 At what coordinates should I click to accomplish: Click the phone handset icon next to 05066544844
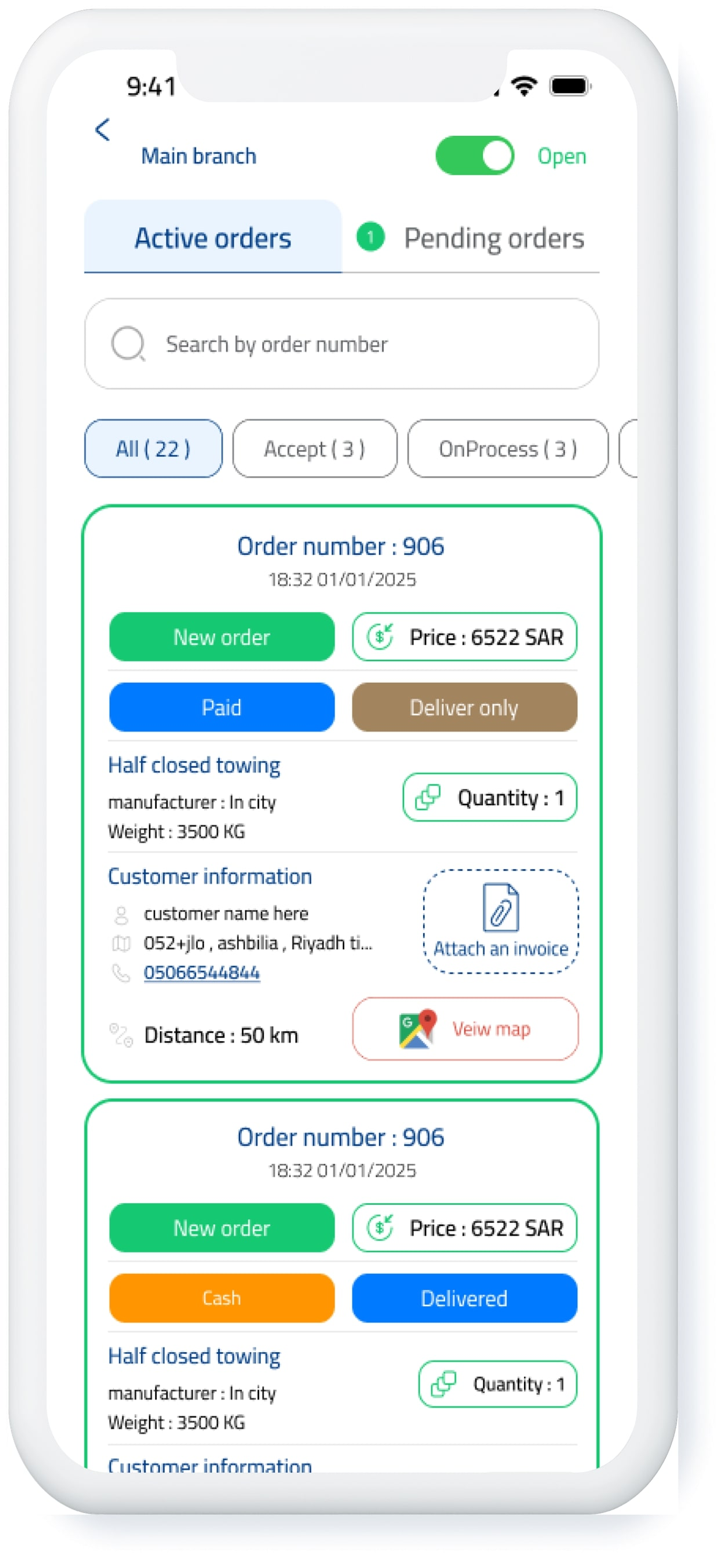[x=120, y=971]
